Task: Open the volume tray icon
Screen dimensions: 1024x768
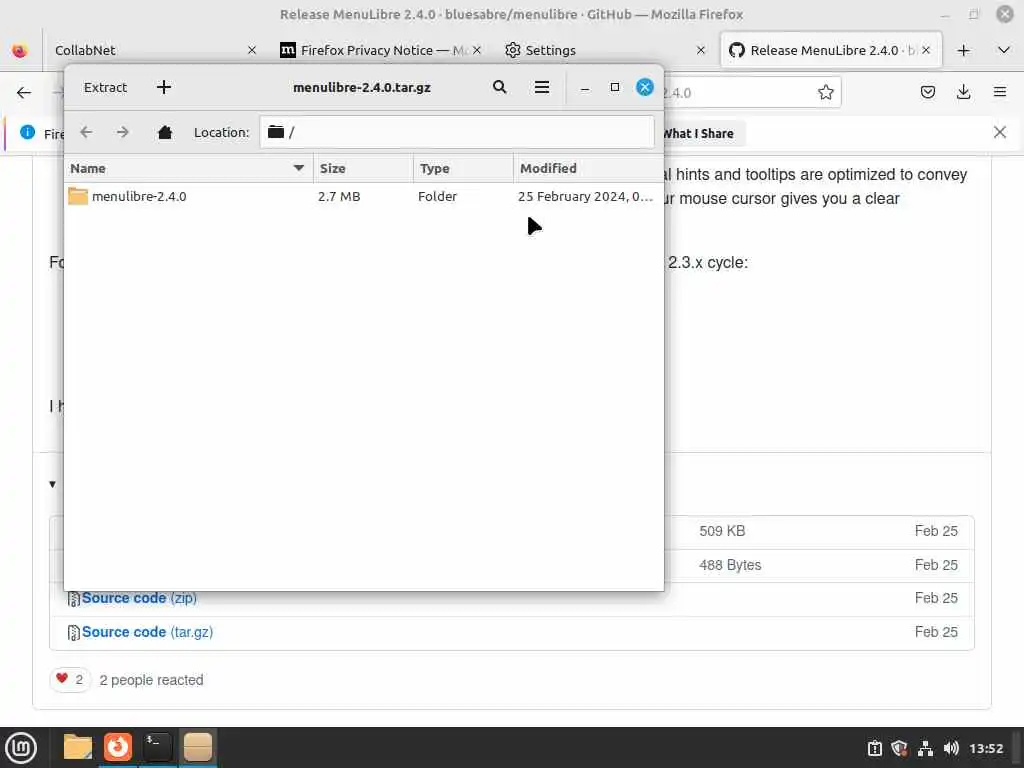Action: coord(951,748)
